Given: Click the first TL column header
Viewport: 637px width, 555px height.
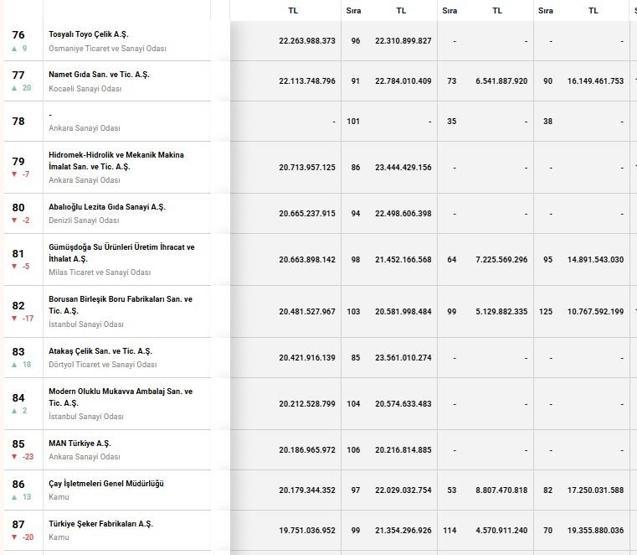Looking at the screenshot, I should (293, 11).
